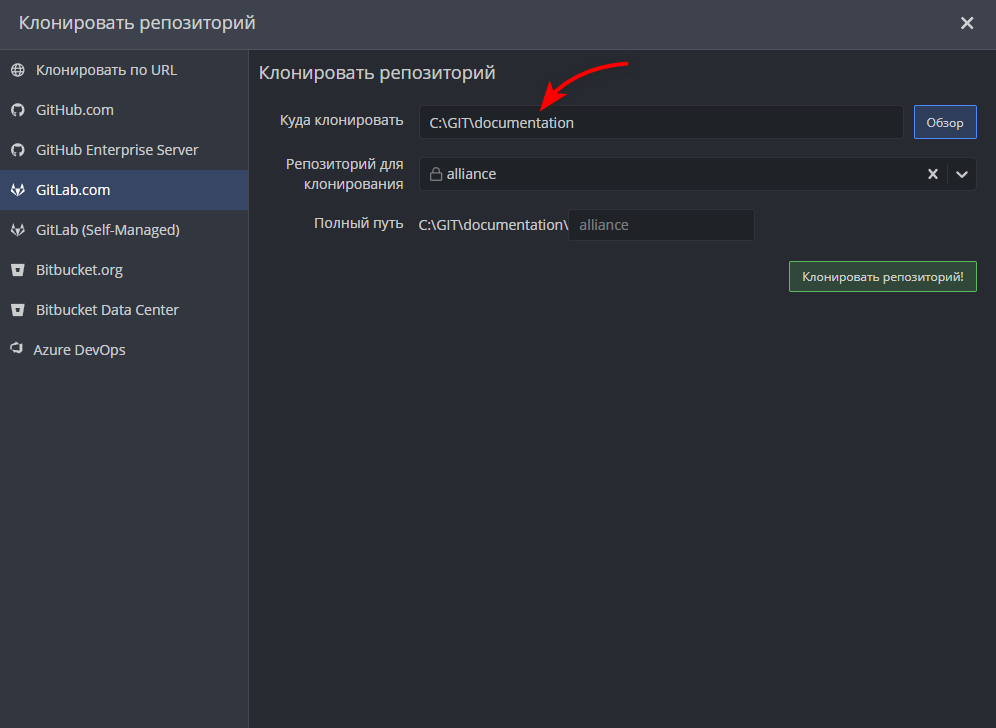Open the repository selection dropdown chevron
The image size is (996, 728).
point(961,173)
